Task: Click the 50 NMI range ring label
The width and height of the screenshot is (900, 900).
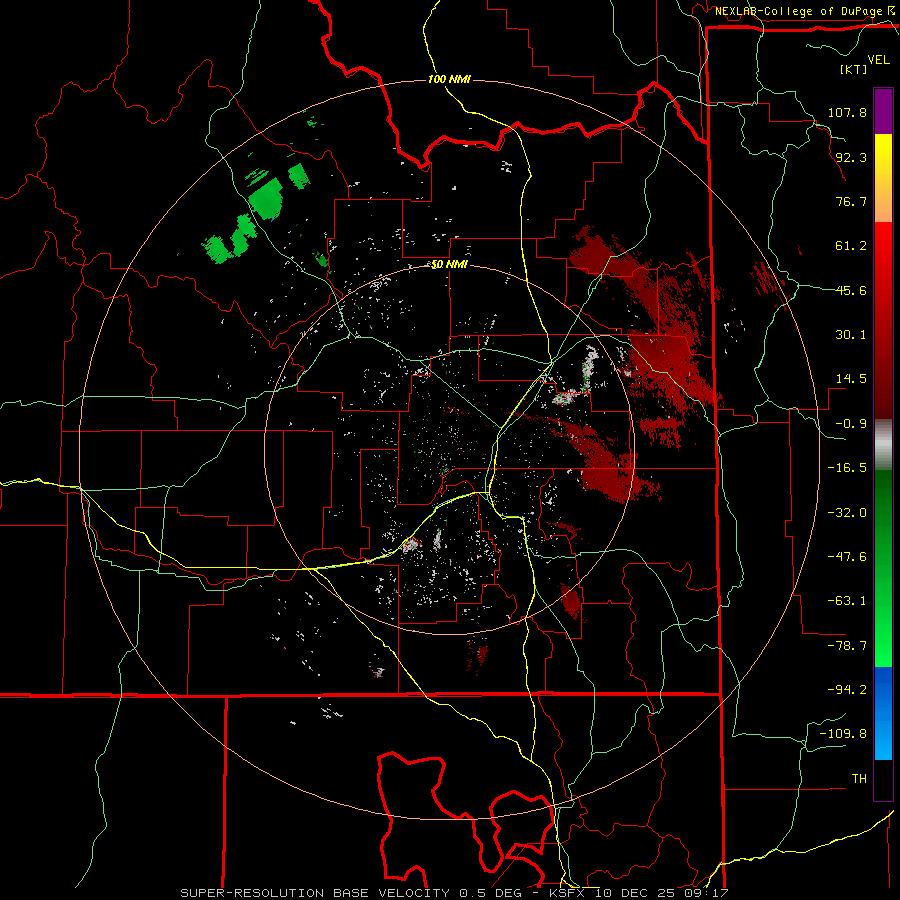Action: [449, 265]
